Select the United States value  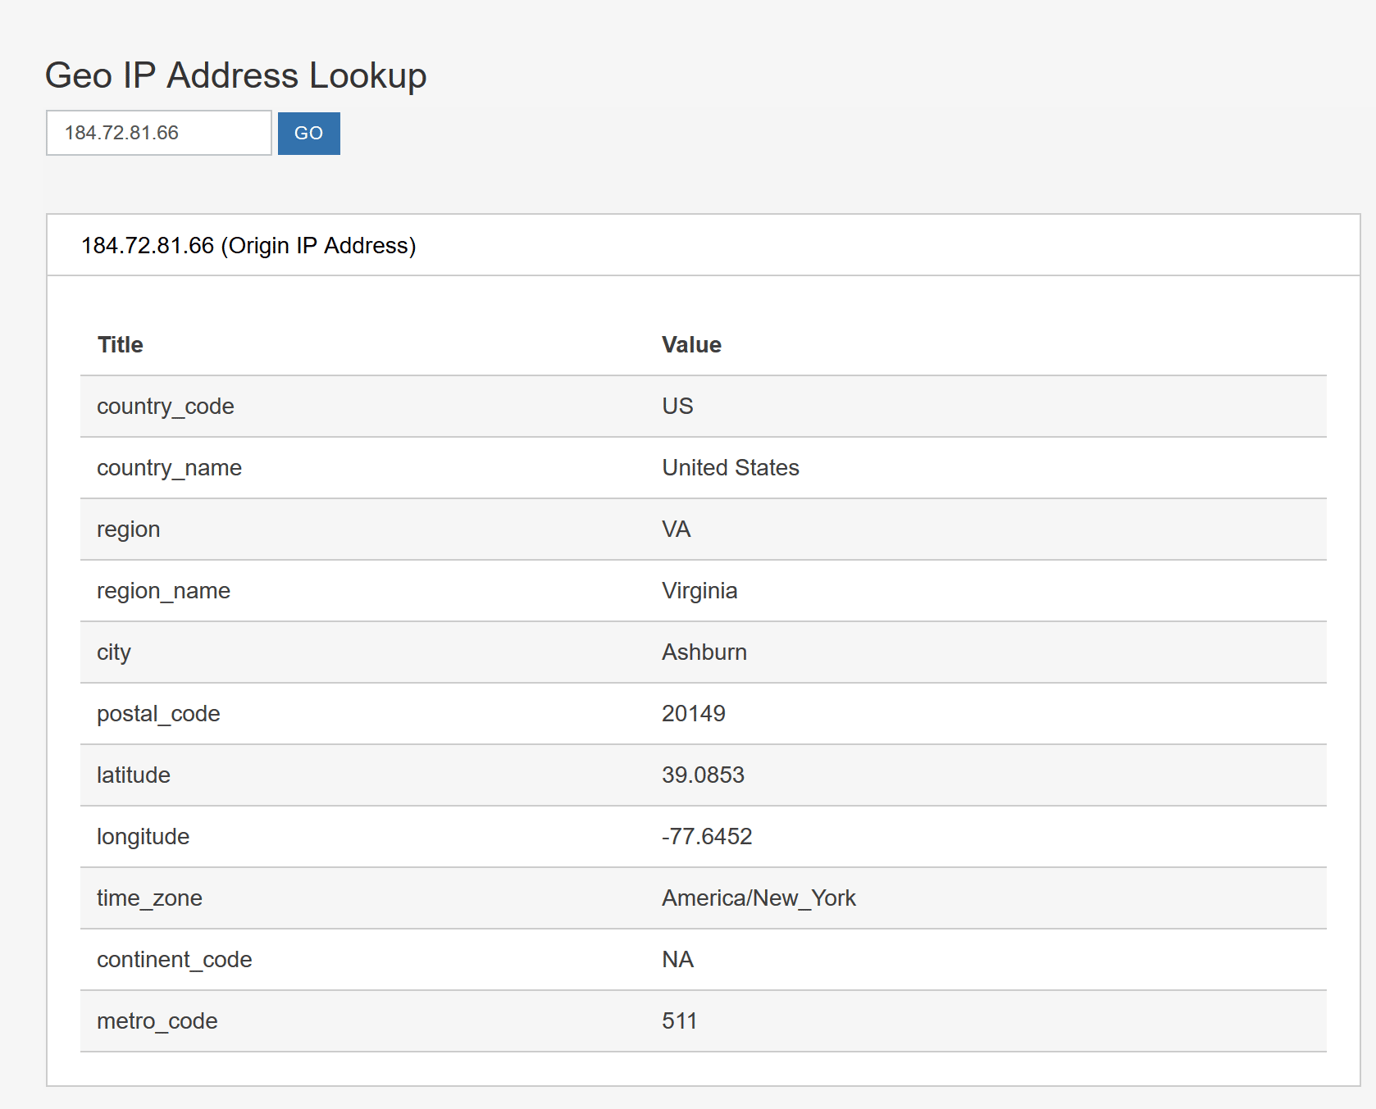tap(730, 467)
